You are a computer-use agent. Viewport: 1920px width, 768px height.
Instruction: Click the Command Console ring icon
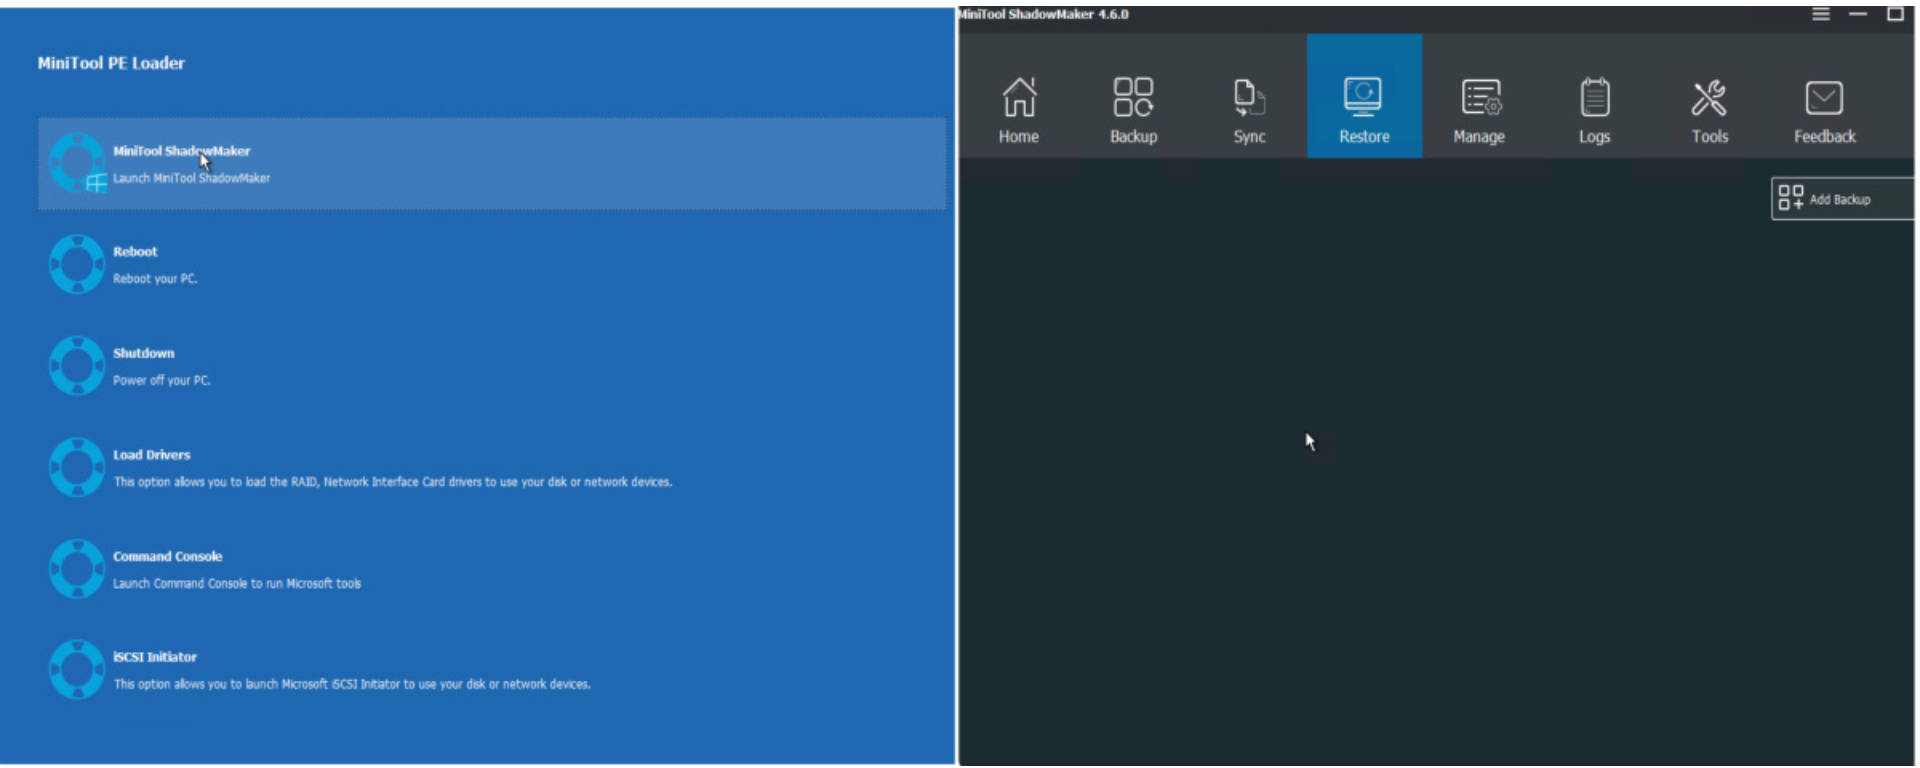pyautogui.click(x=77, y=569)
